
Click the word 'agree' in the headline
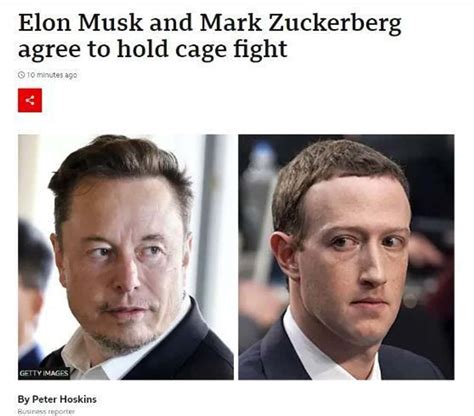tap(49, 51)
